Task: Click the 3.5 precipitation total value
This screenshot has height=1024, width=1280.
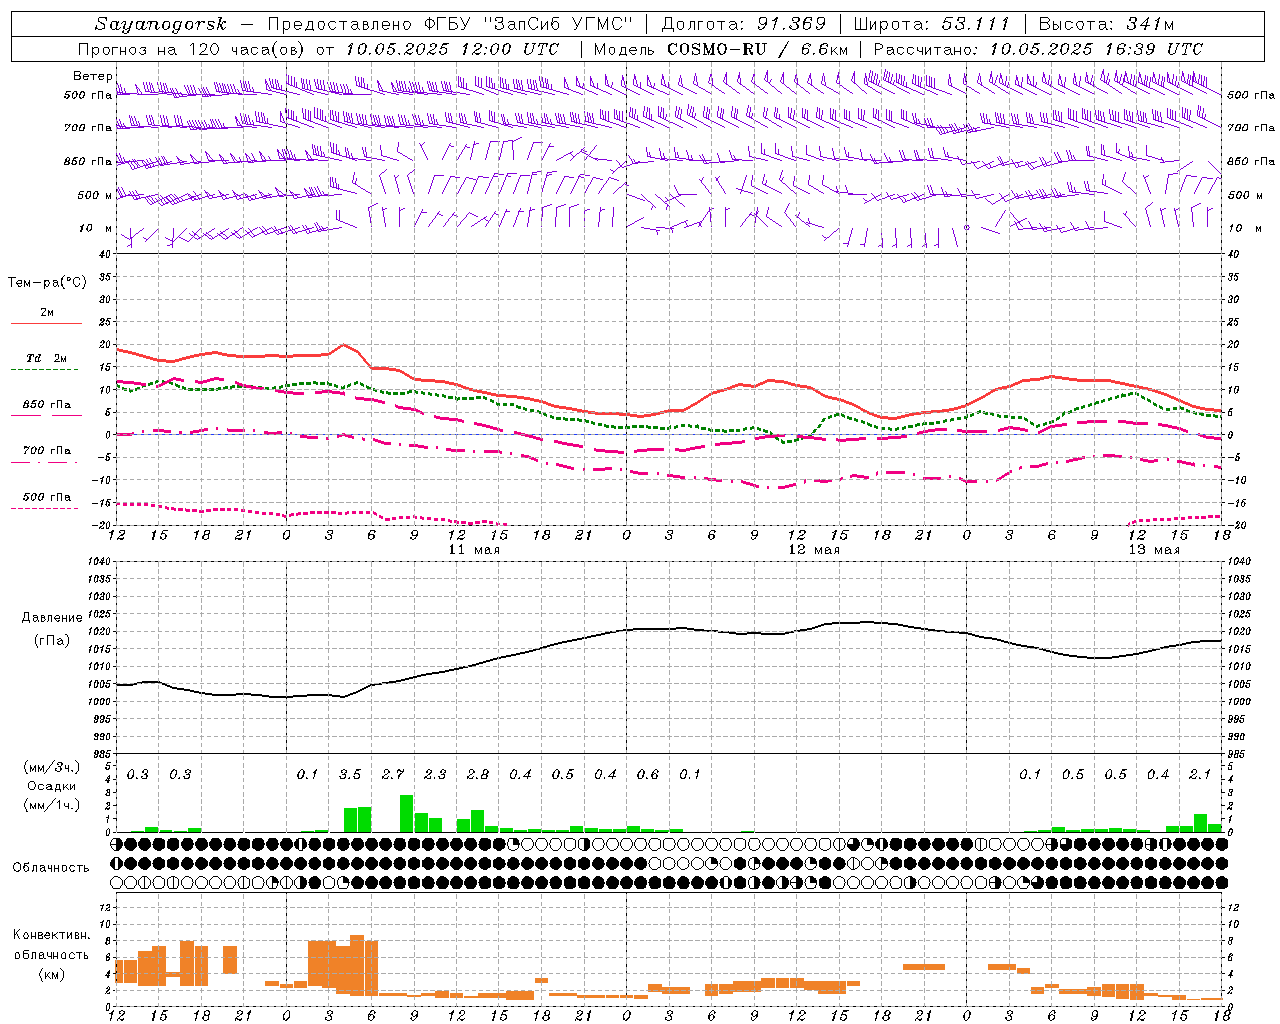Action: [x=350, y=775]
